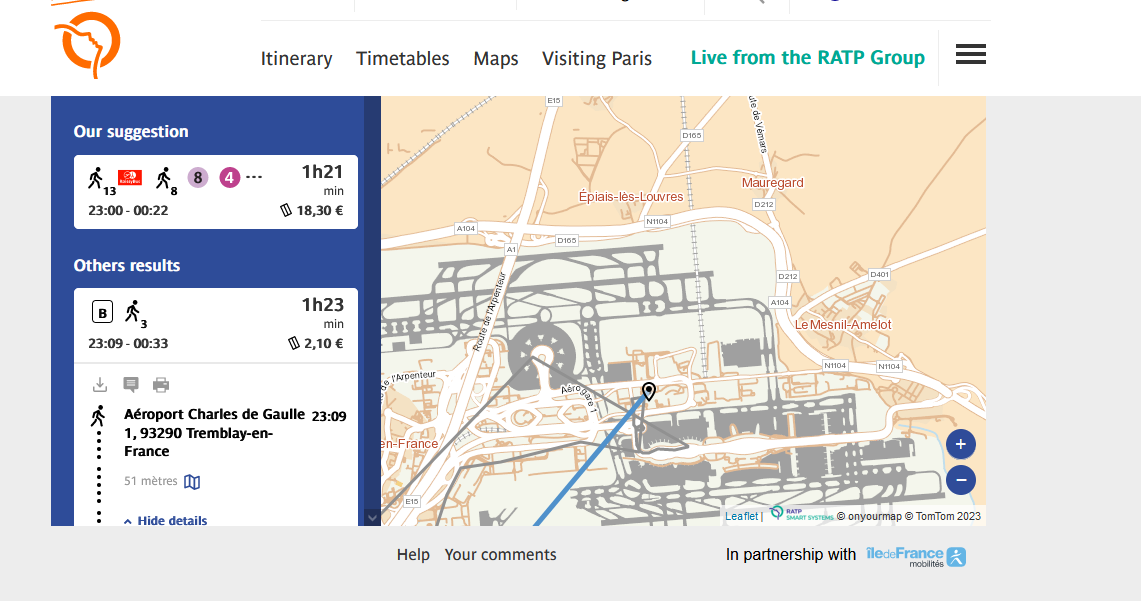This screenshot has height=601, width=1141.
Task: Click the RoissyBus red icon in suggestion
Action: (130, 178)
